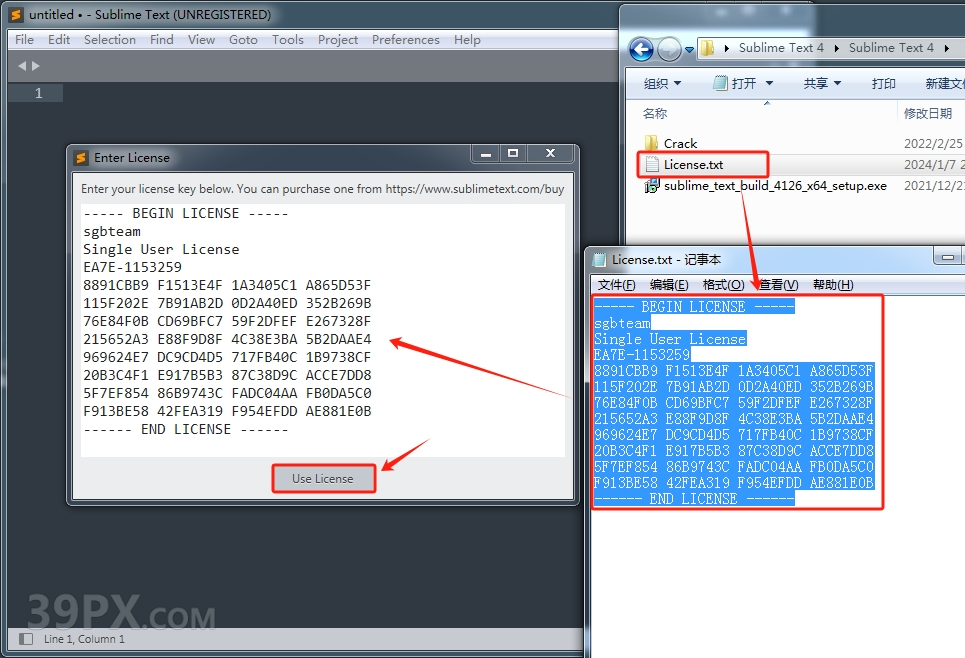Click the date 2024/1/7 of License.txt
This screenshot has height=658, width=965.
pos(934,164)
